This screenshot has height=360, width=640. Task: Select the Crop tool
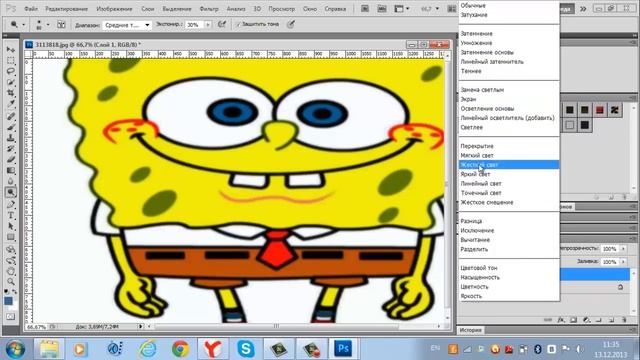point(11,93)
